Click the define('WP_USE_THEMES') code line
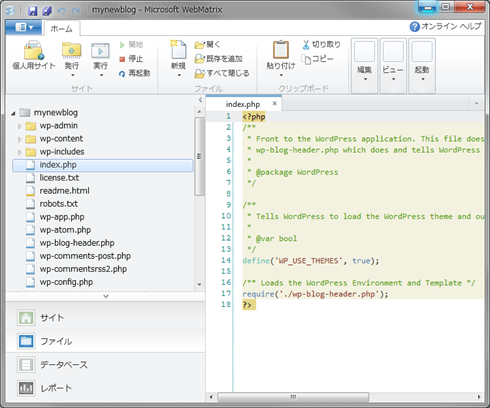Screen dimensions: 490x408 coord(311,261)
